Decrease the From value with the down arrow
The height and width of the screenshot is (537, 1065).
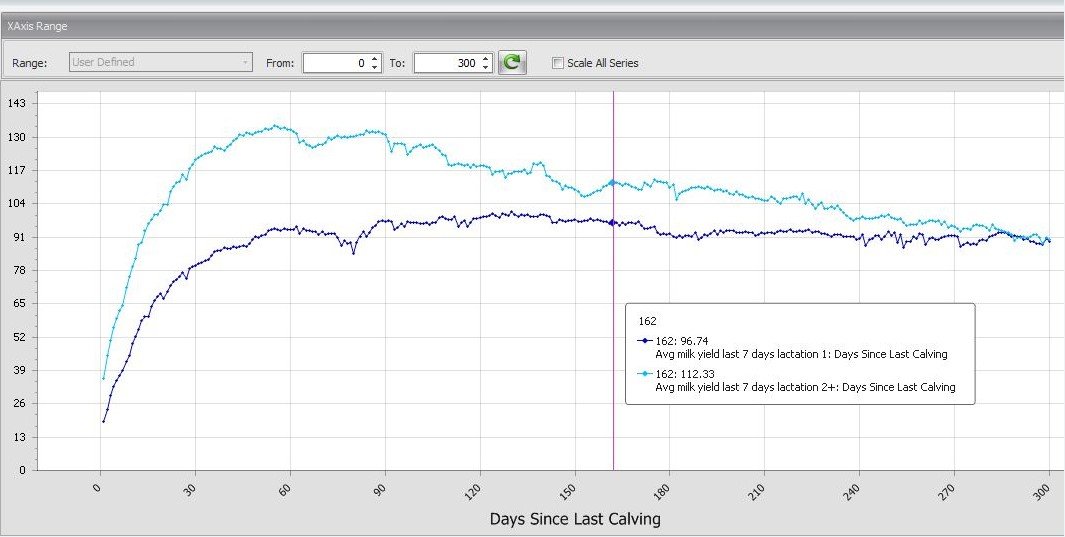point(374,67)
